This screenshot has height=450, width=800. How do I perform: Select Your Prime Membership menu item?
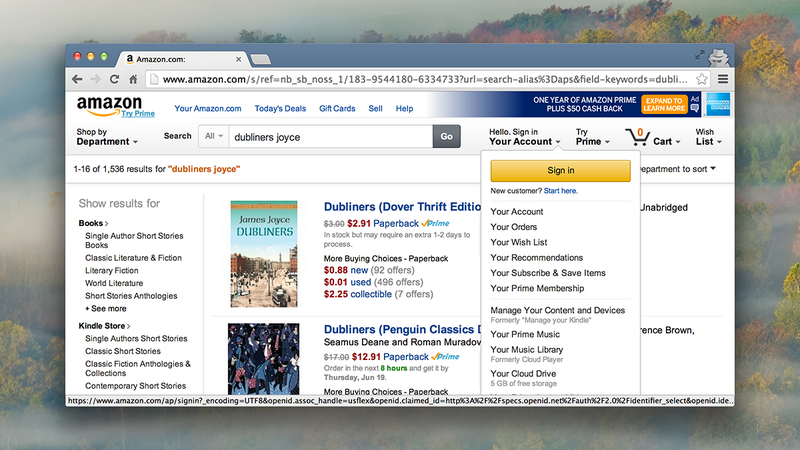537,288
